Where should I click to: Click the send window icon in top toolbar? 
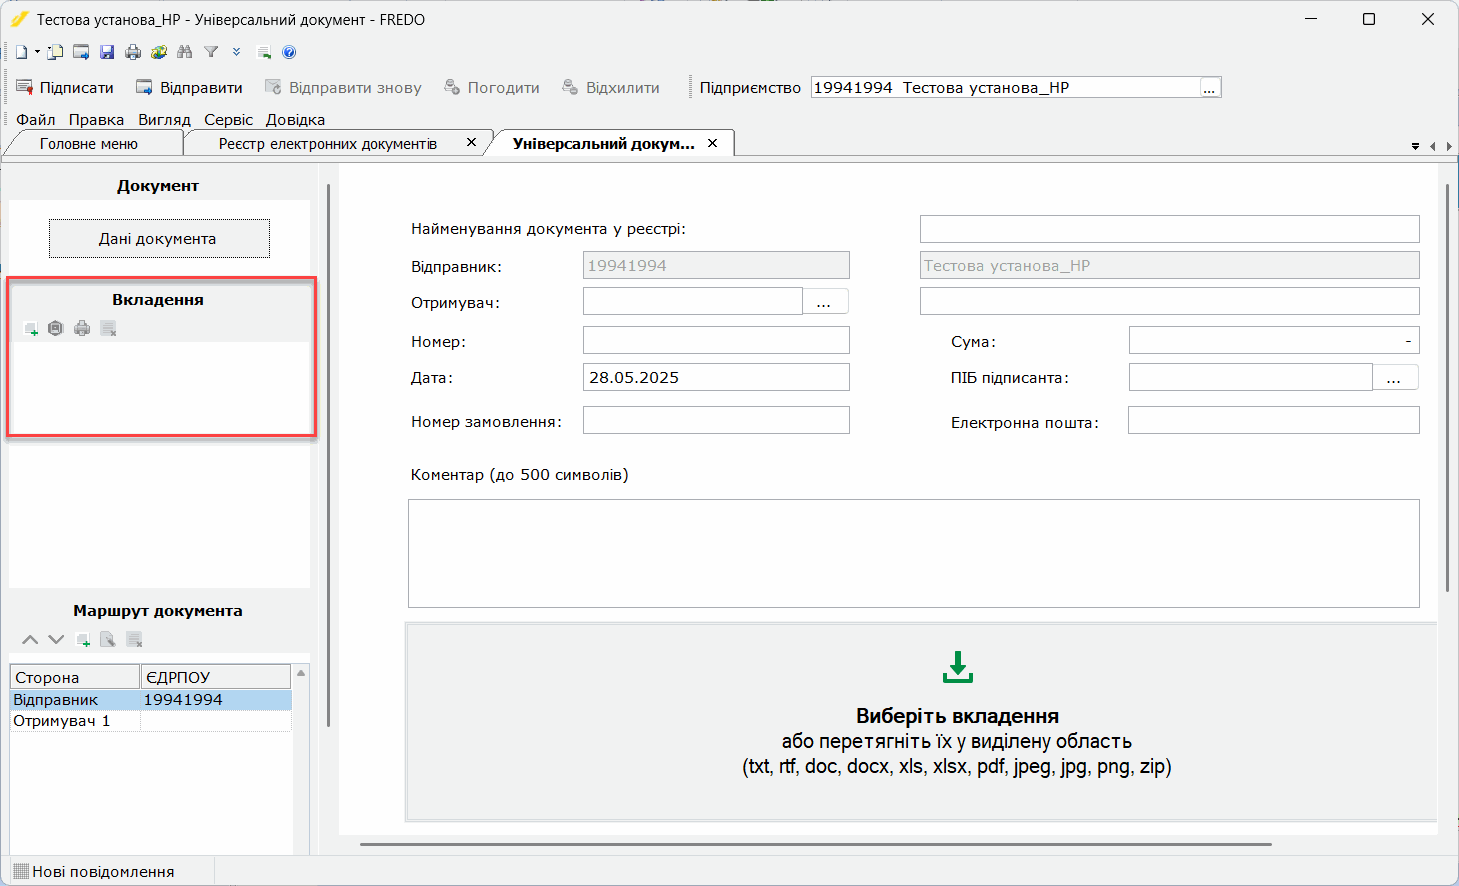pos(81,52)
